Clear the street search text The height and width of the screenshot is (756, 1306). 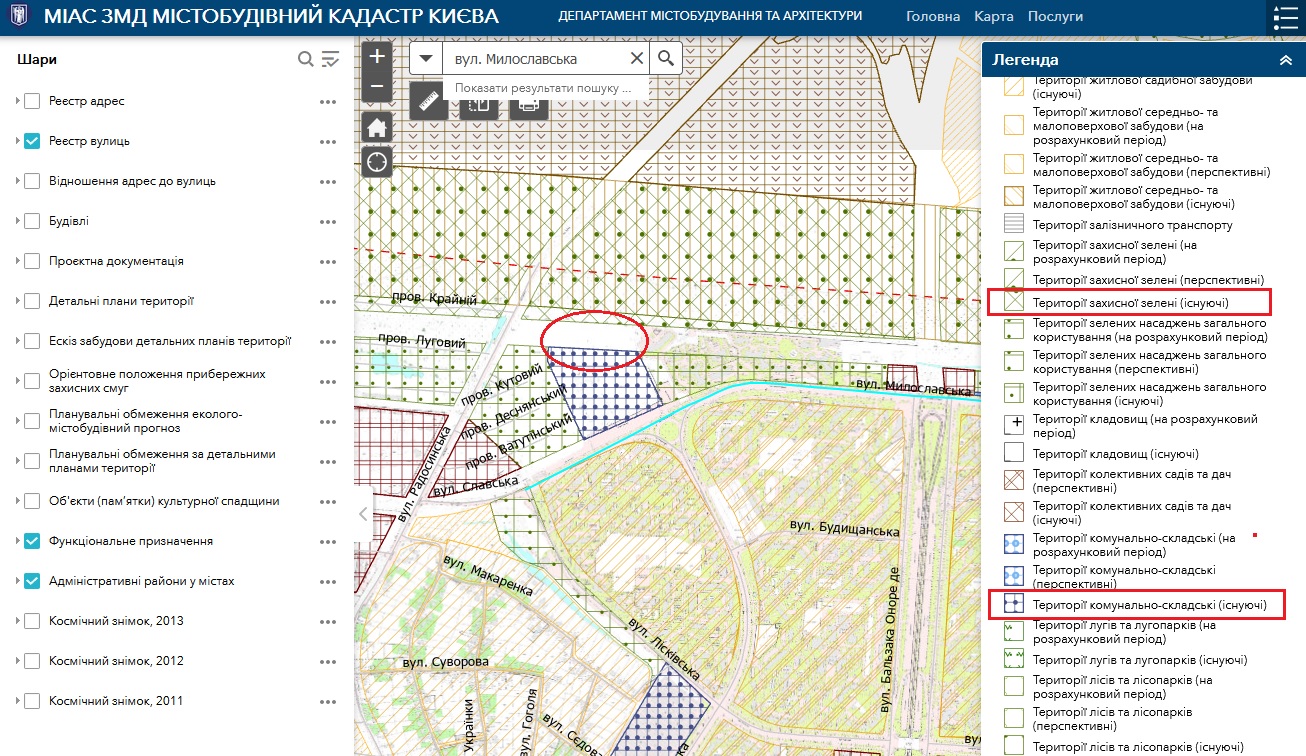tap(636, 59)
